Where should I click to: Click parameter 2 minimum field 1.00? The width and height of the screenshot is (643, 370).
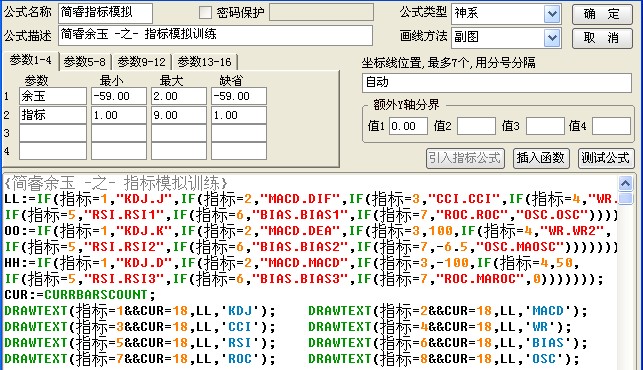pos(119,115)
